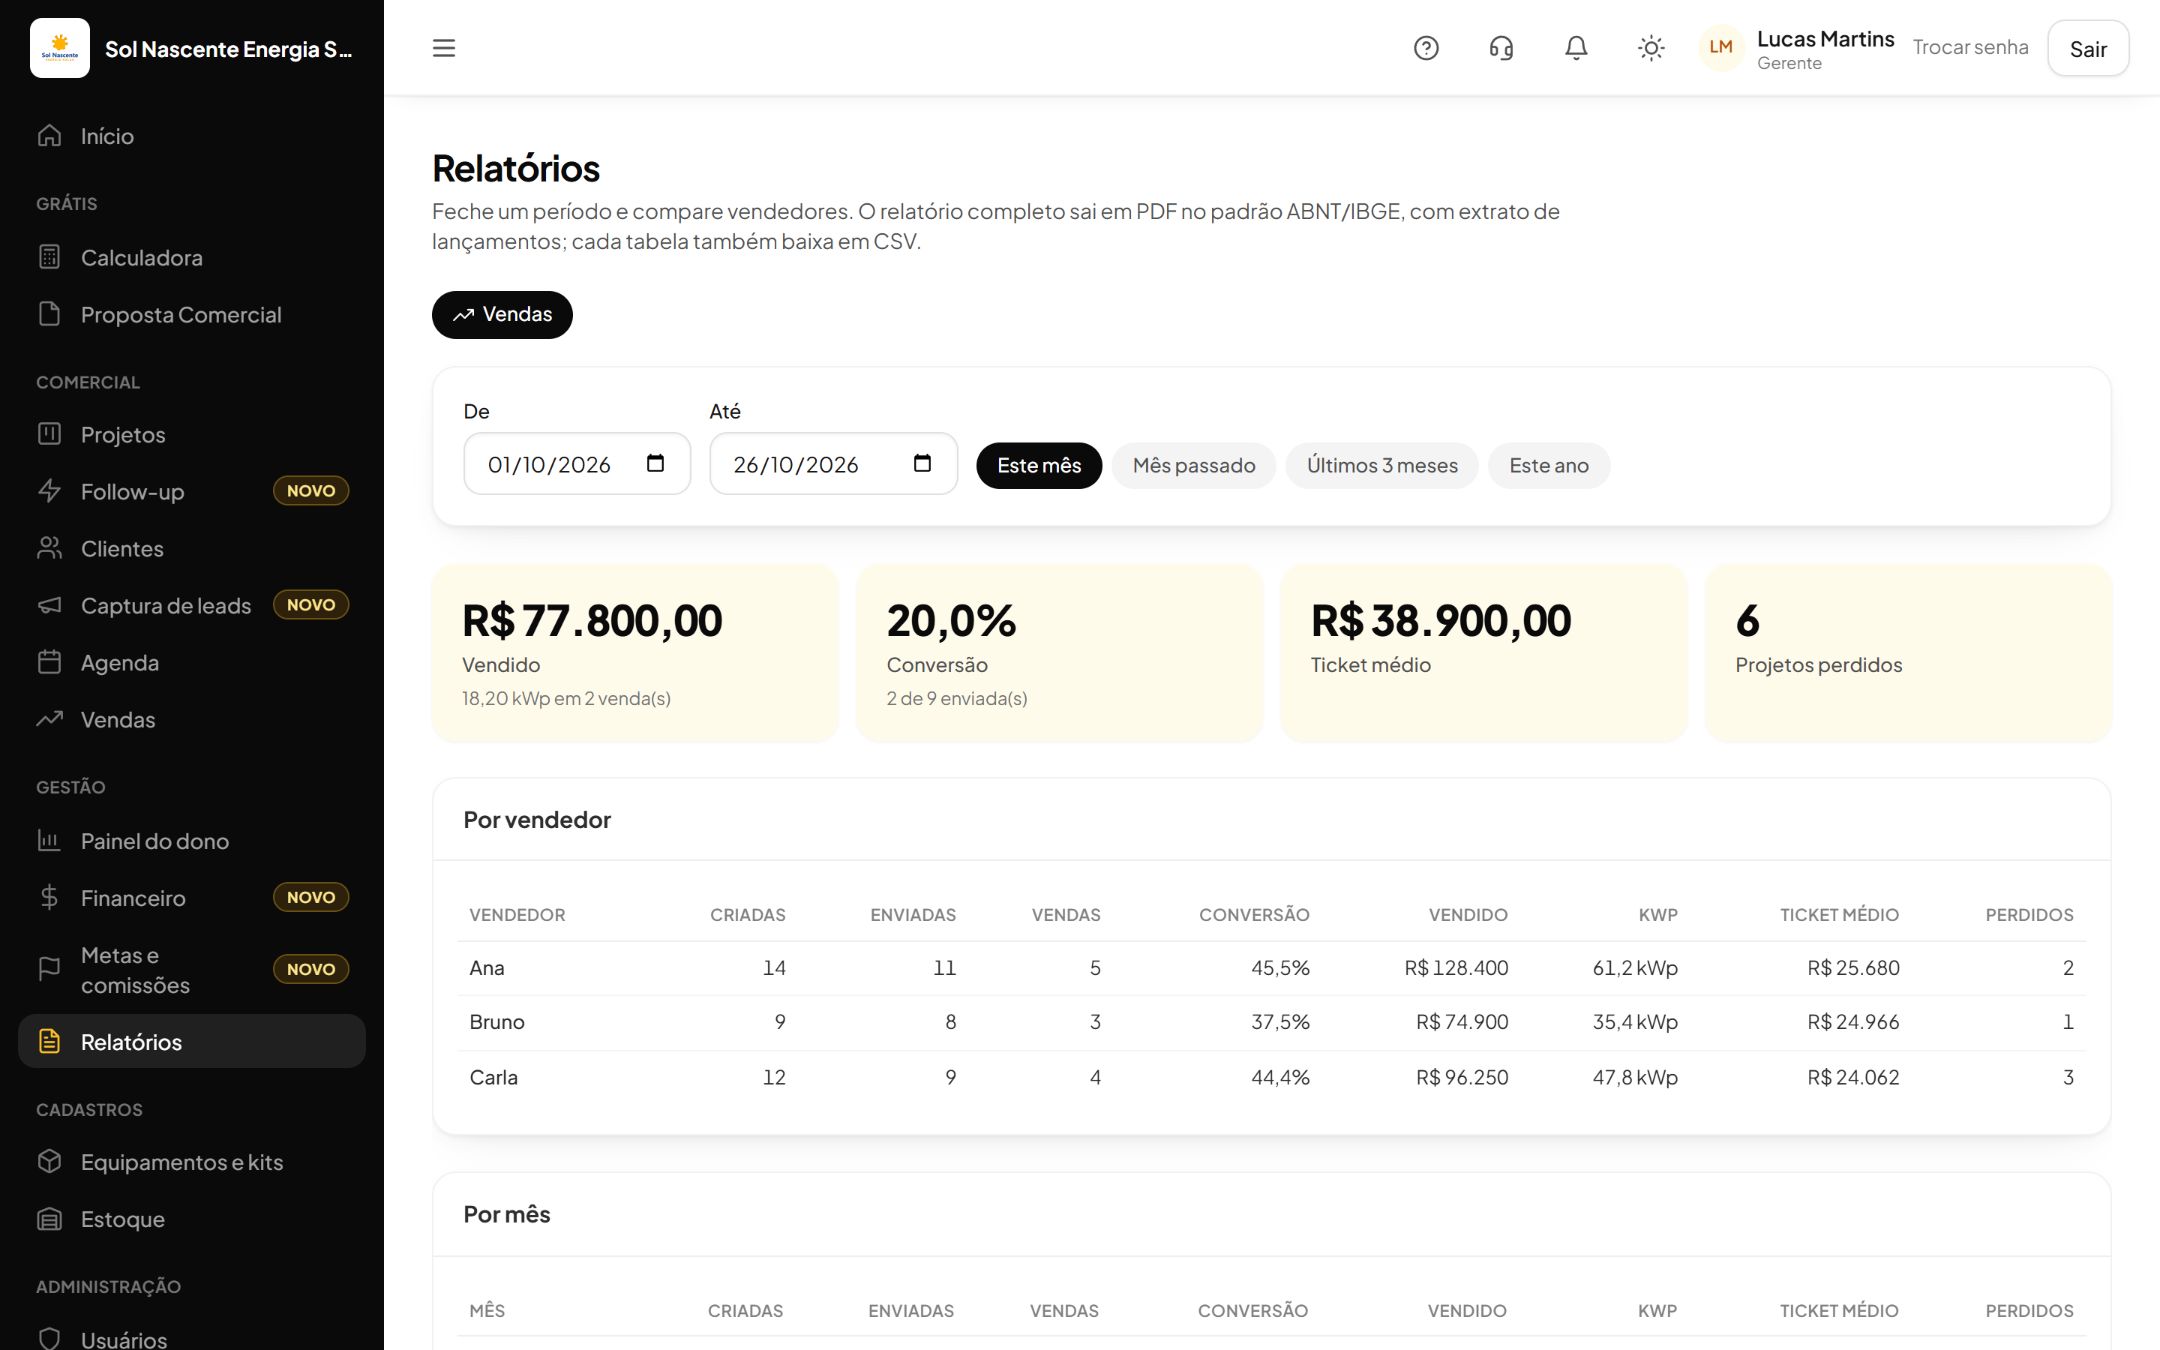Viewport: 2160px width, 1350px height.
Task: Open Equipamentos e kits
Action: click(192, 1162)
